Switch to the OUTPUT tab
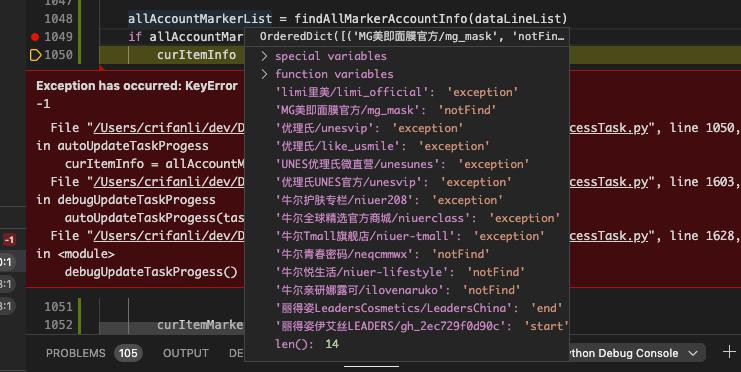This screenshot has width=741, height=372. coord(185,354)
